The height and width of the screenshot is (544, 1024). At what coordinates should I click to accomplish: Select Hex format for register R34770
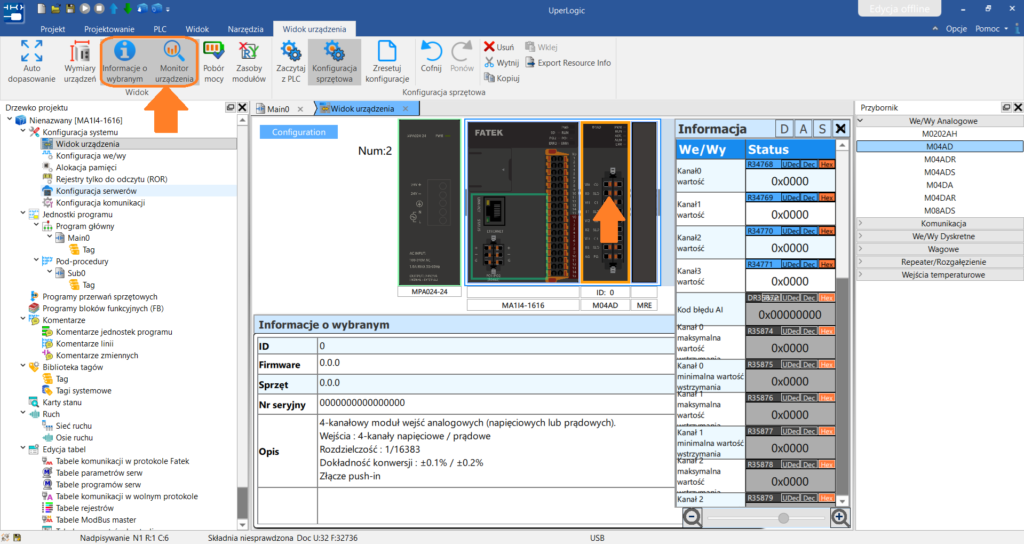(x=827, y=231)
